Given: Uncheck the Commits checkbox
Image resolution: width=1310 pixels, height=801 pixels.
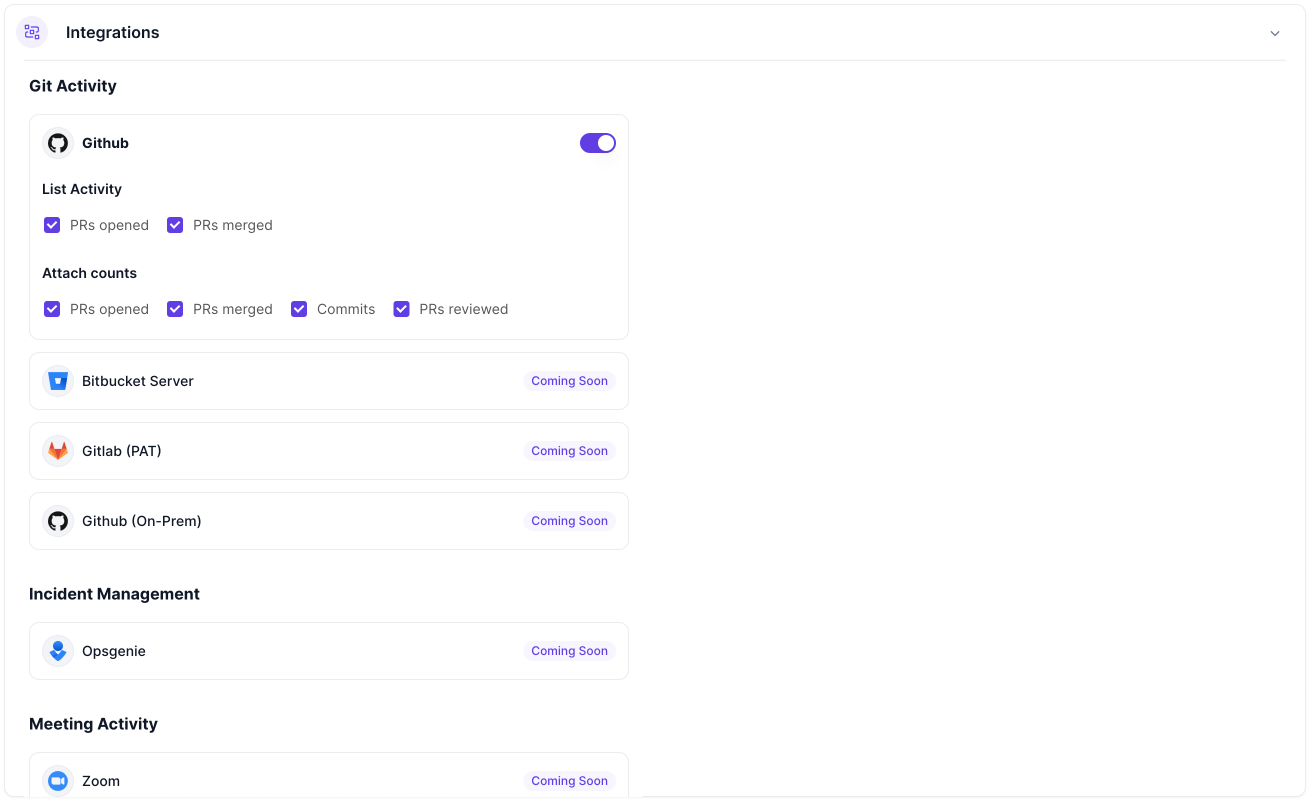Looking at the screenshot, I should (x=299, y=309).
